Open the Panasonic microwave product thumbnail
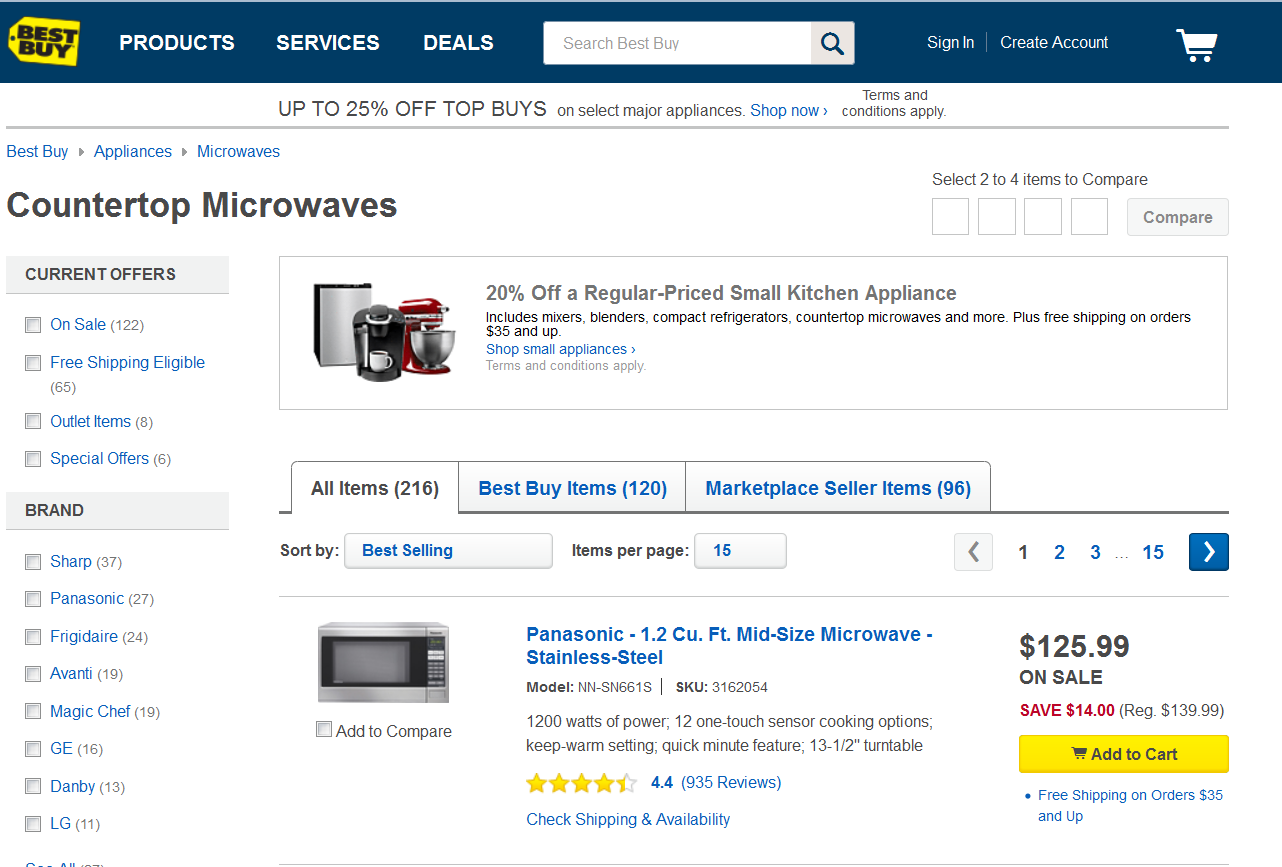Screen dimensions: 1282x867 click(383, 662)
